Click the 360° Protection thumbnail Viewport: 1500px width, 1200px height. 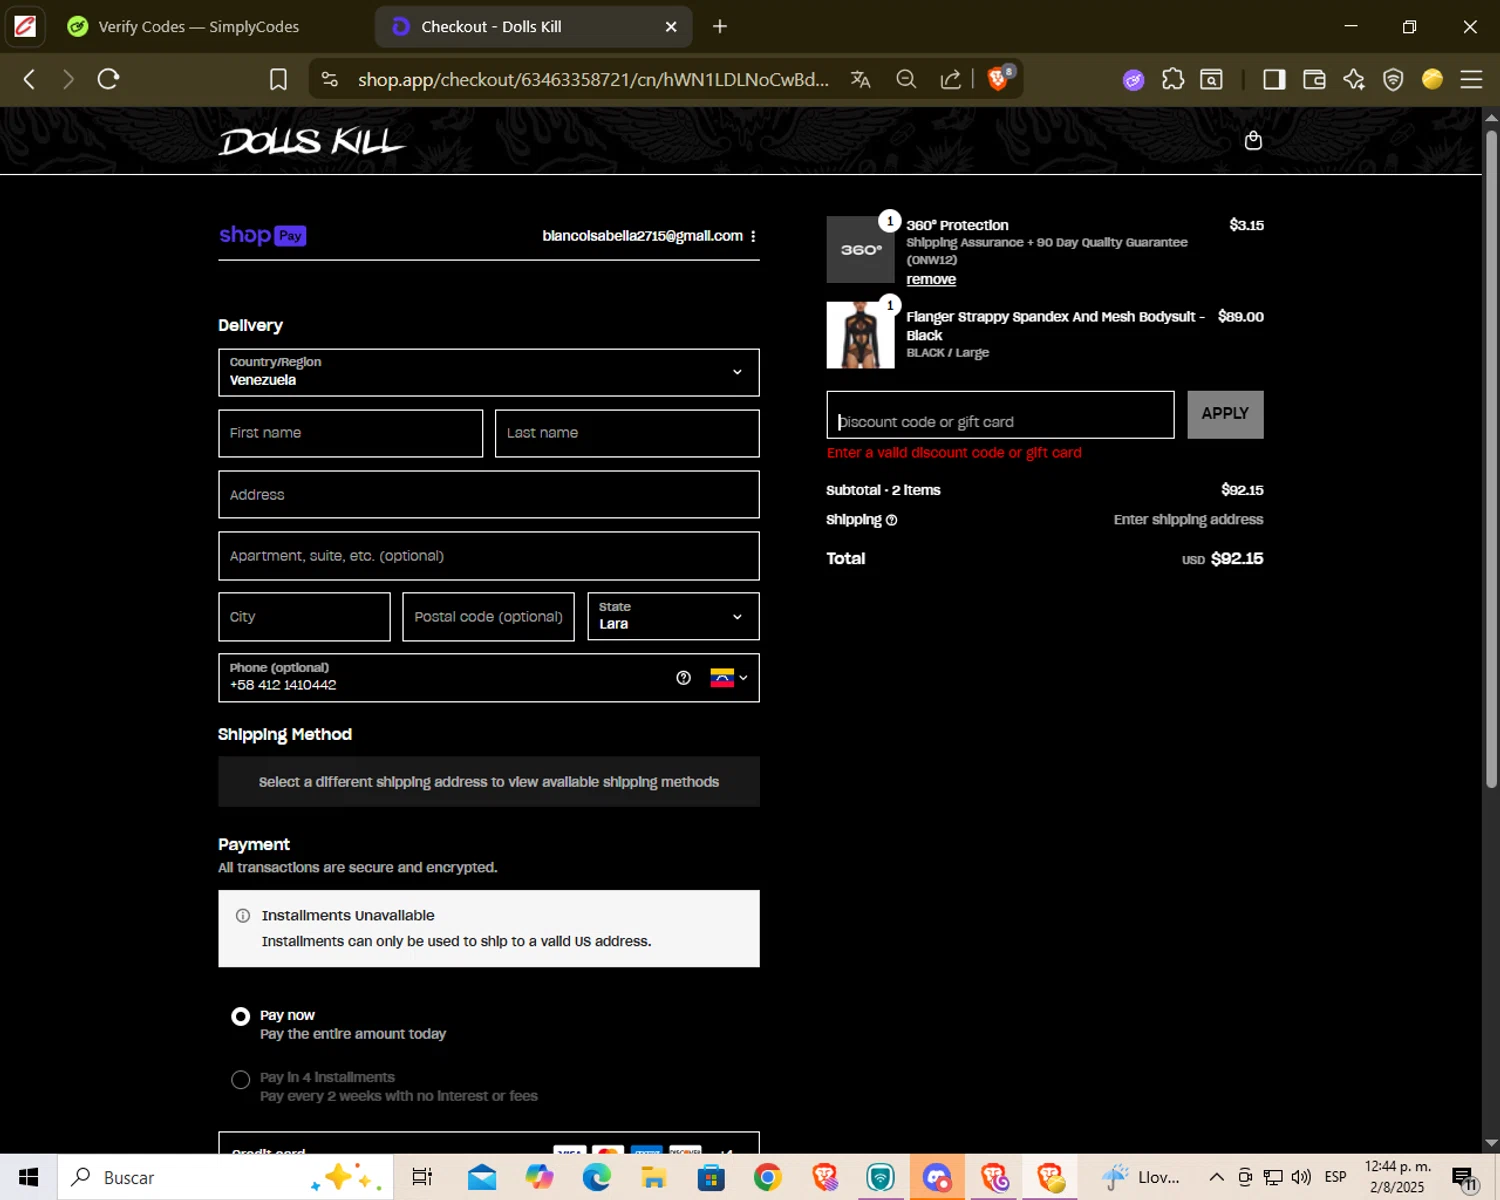point(861,250)
